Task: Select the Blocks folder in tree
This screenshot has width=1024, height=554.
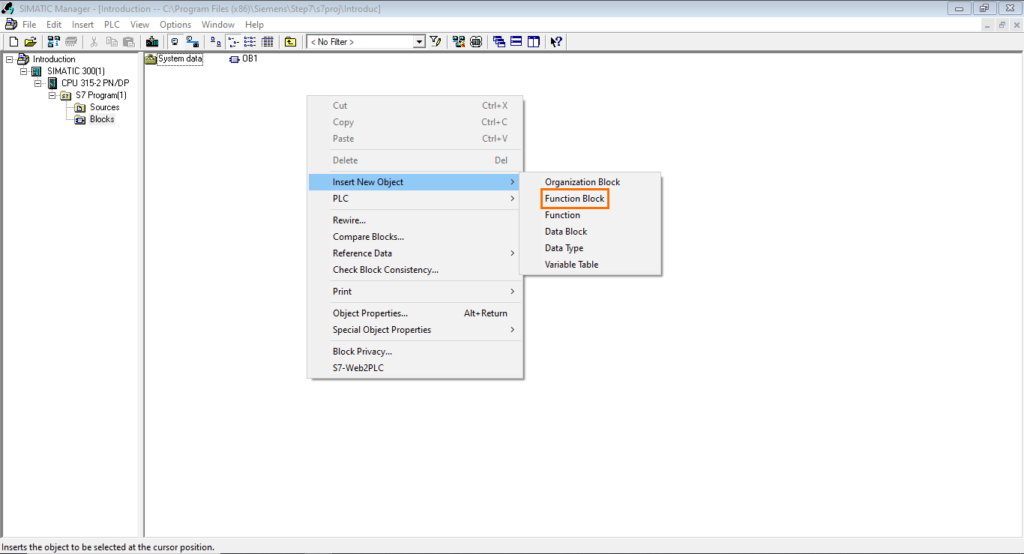Action: tap(102, 120)
